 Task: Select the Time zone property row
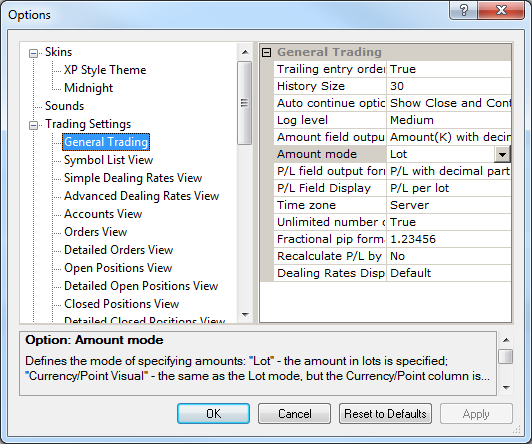tap(392, 205)
